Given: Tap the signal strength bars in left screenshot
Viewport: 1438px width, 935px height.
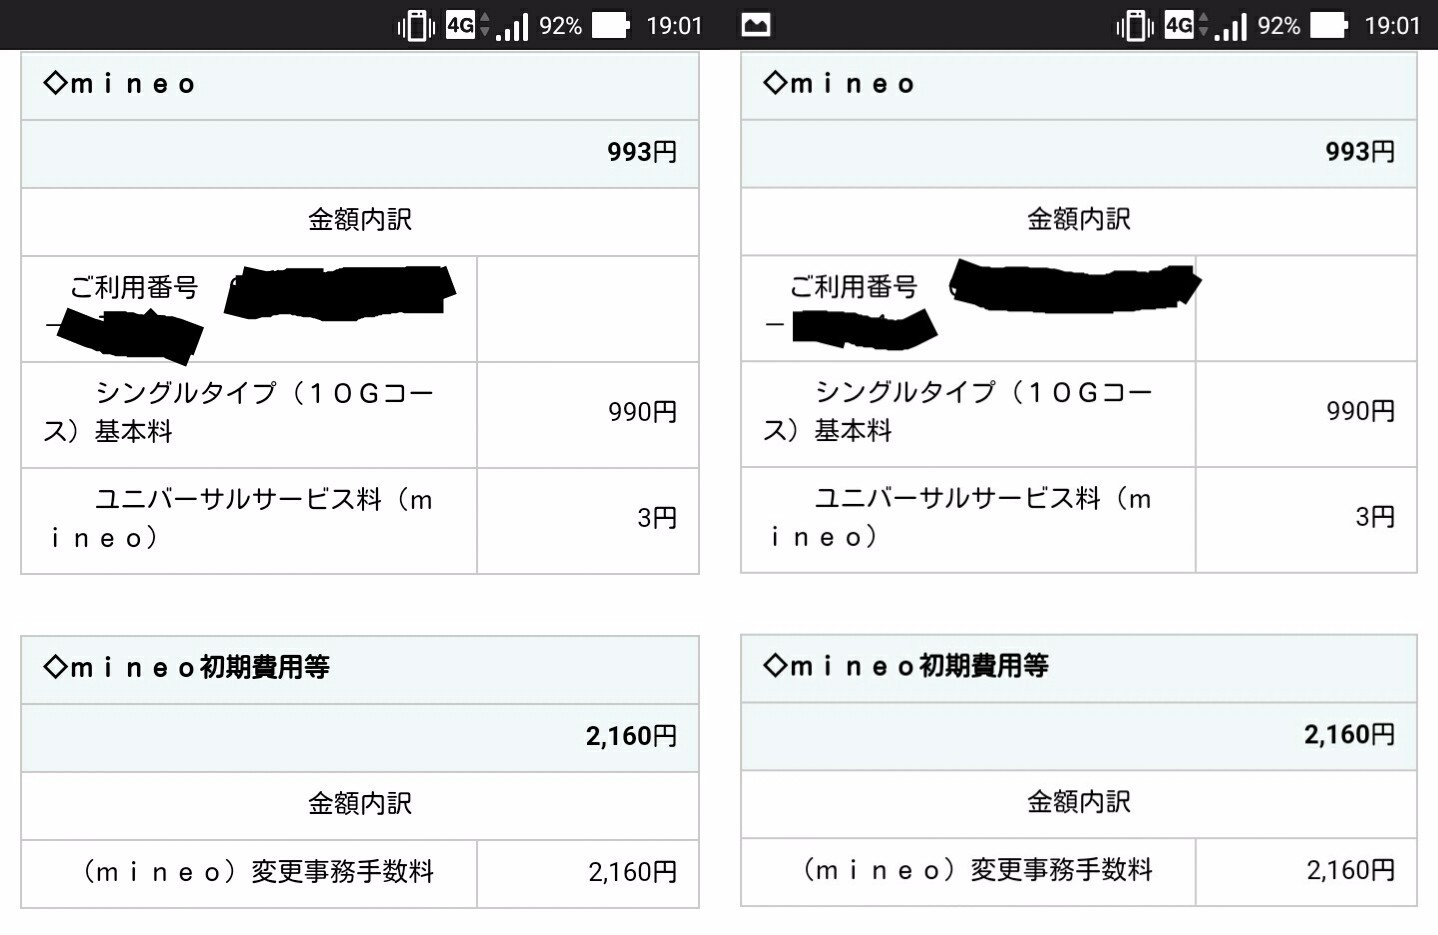Looking at the screenshot, I should click(512, 26).
